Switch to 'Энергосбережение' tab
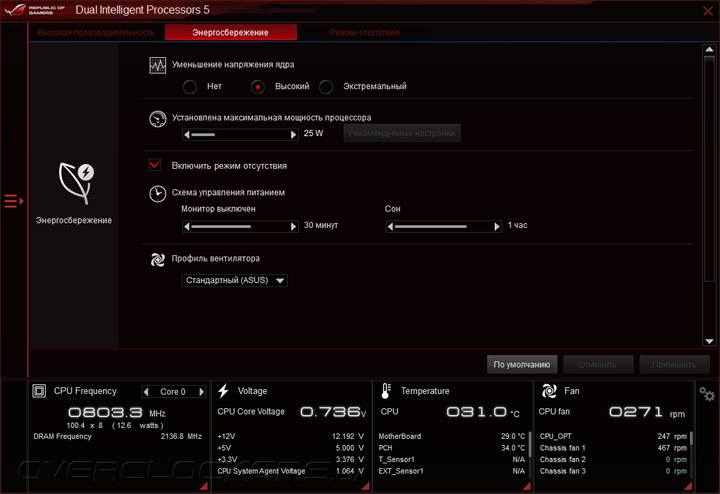The image size is (720, 494). pyautogui.click(x=231, y=33)
